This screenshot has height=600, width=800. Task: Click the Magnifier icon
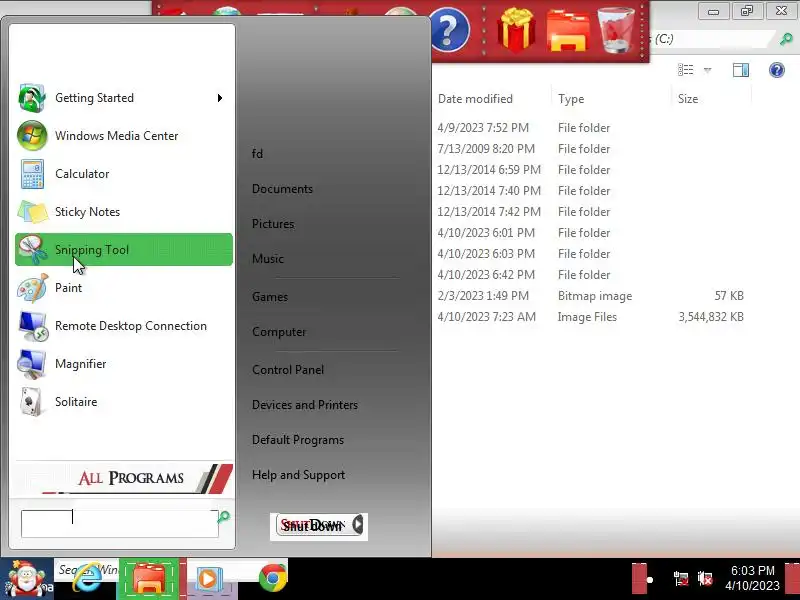[32, 364]
